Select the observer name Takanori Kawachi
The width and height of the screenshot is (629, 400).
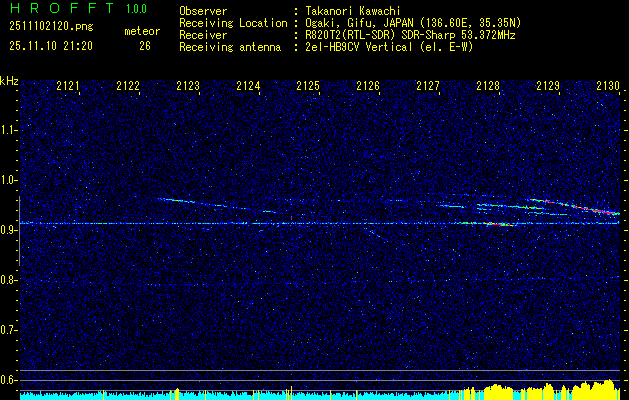click(x=353, y=11)
